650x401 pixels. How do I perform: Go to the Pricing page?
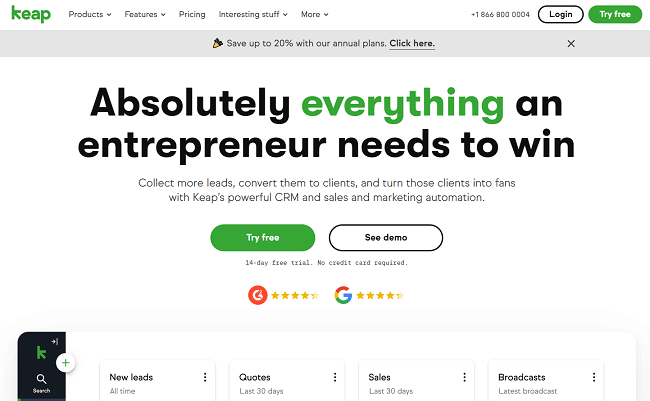pos(192,15)
